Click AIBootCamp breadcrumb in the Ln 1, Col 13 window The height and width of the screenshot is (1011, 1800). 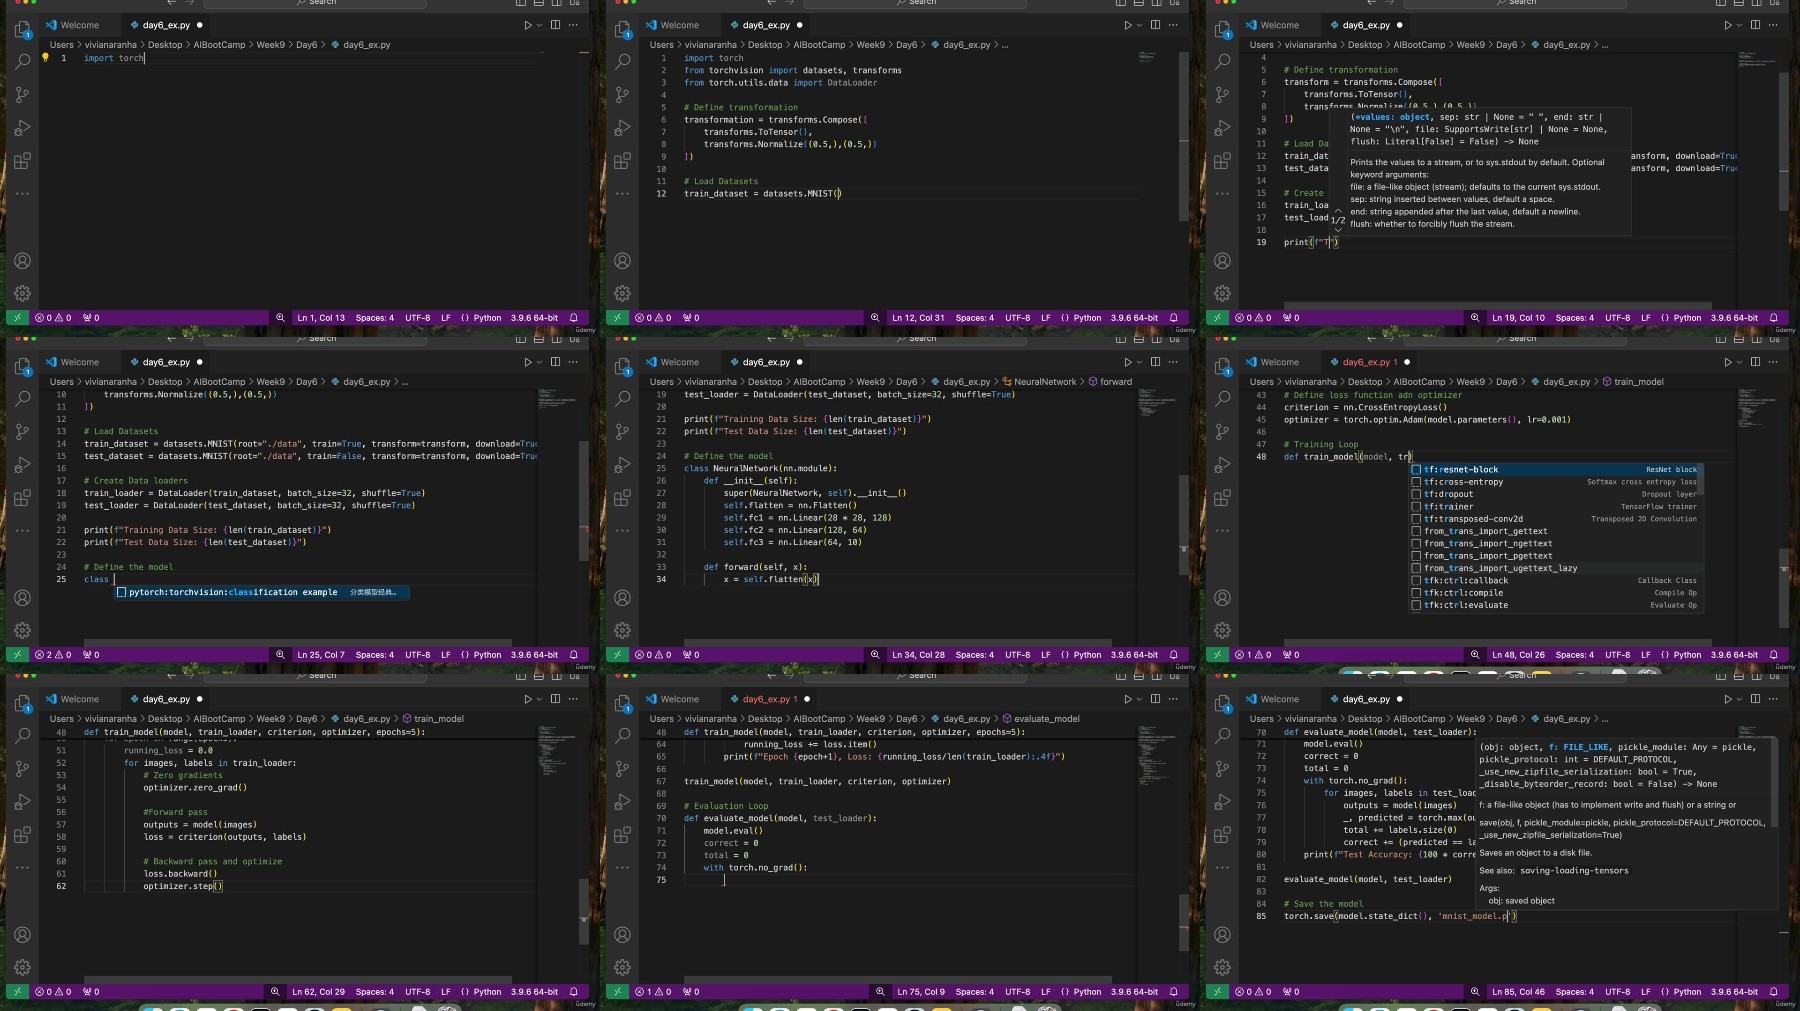(x=219, y=45)
